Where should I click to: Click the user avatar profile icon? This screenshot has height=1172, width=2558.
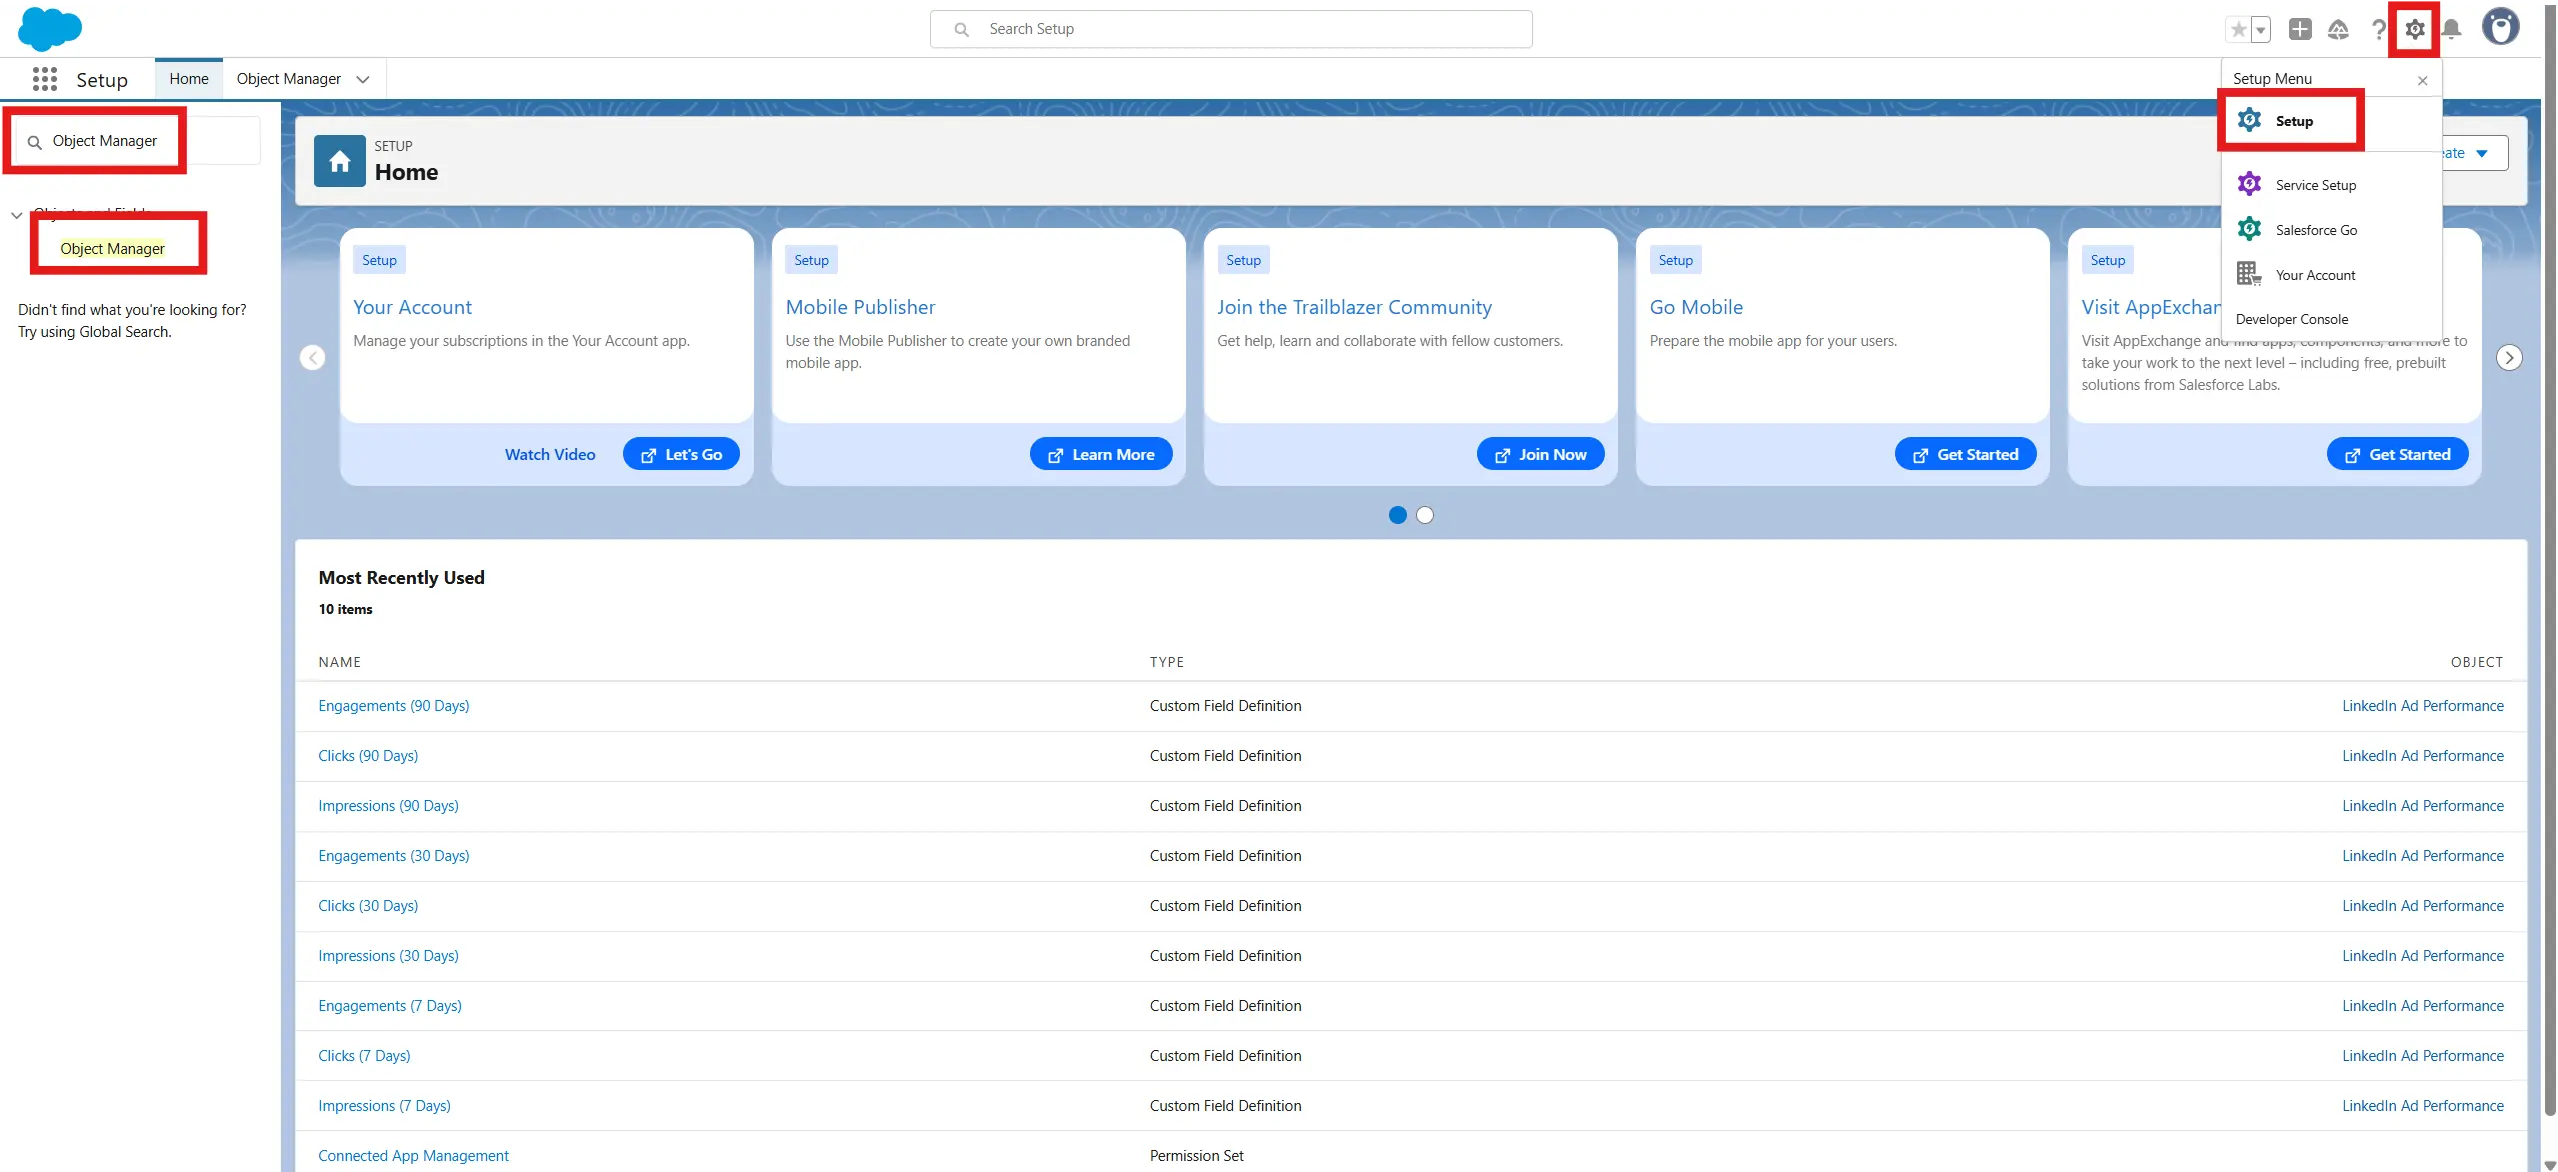(x=2500, y=27)
